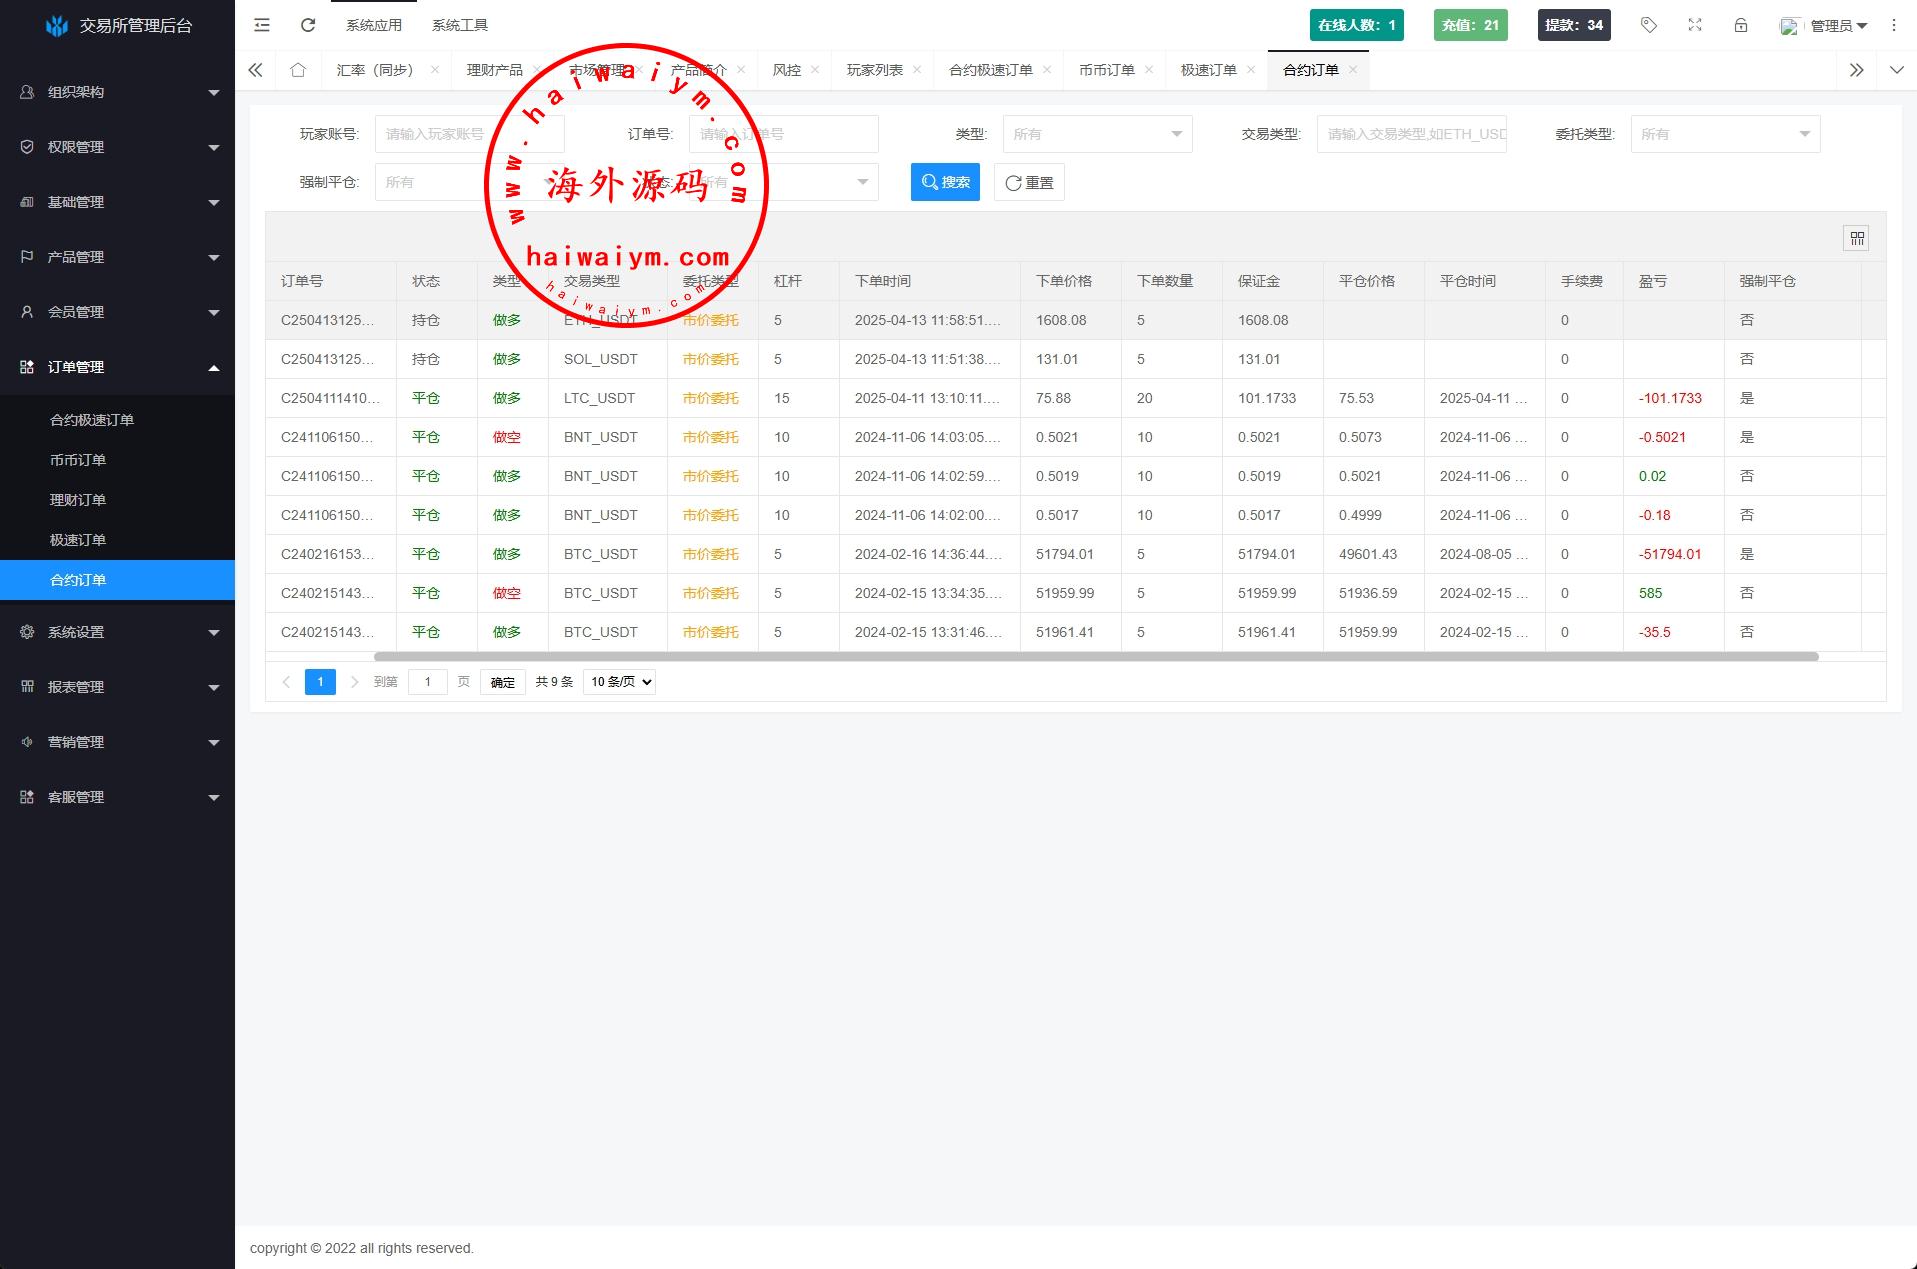
Task: Click the blue 搜索 button
Action: point(945,182)
